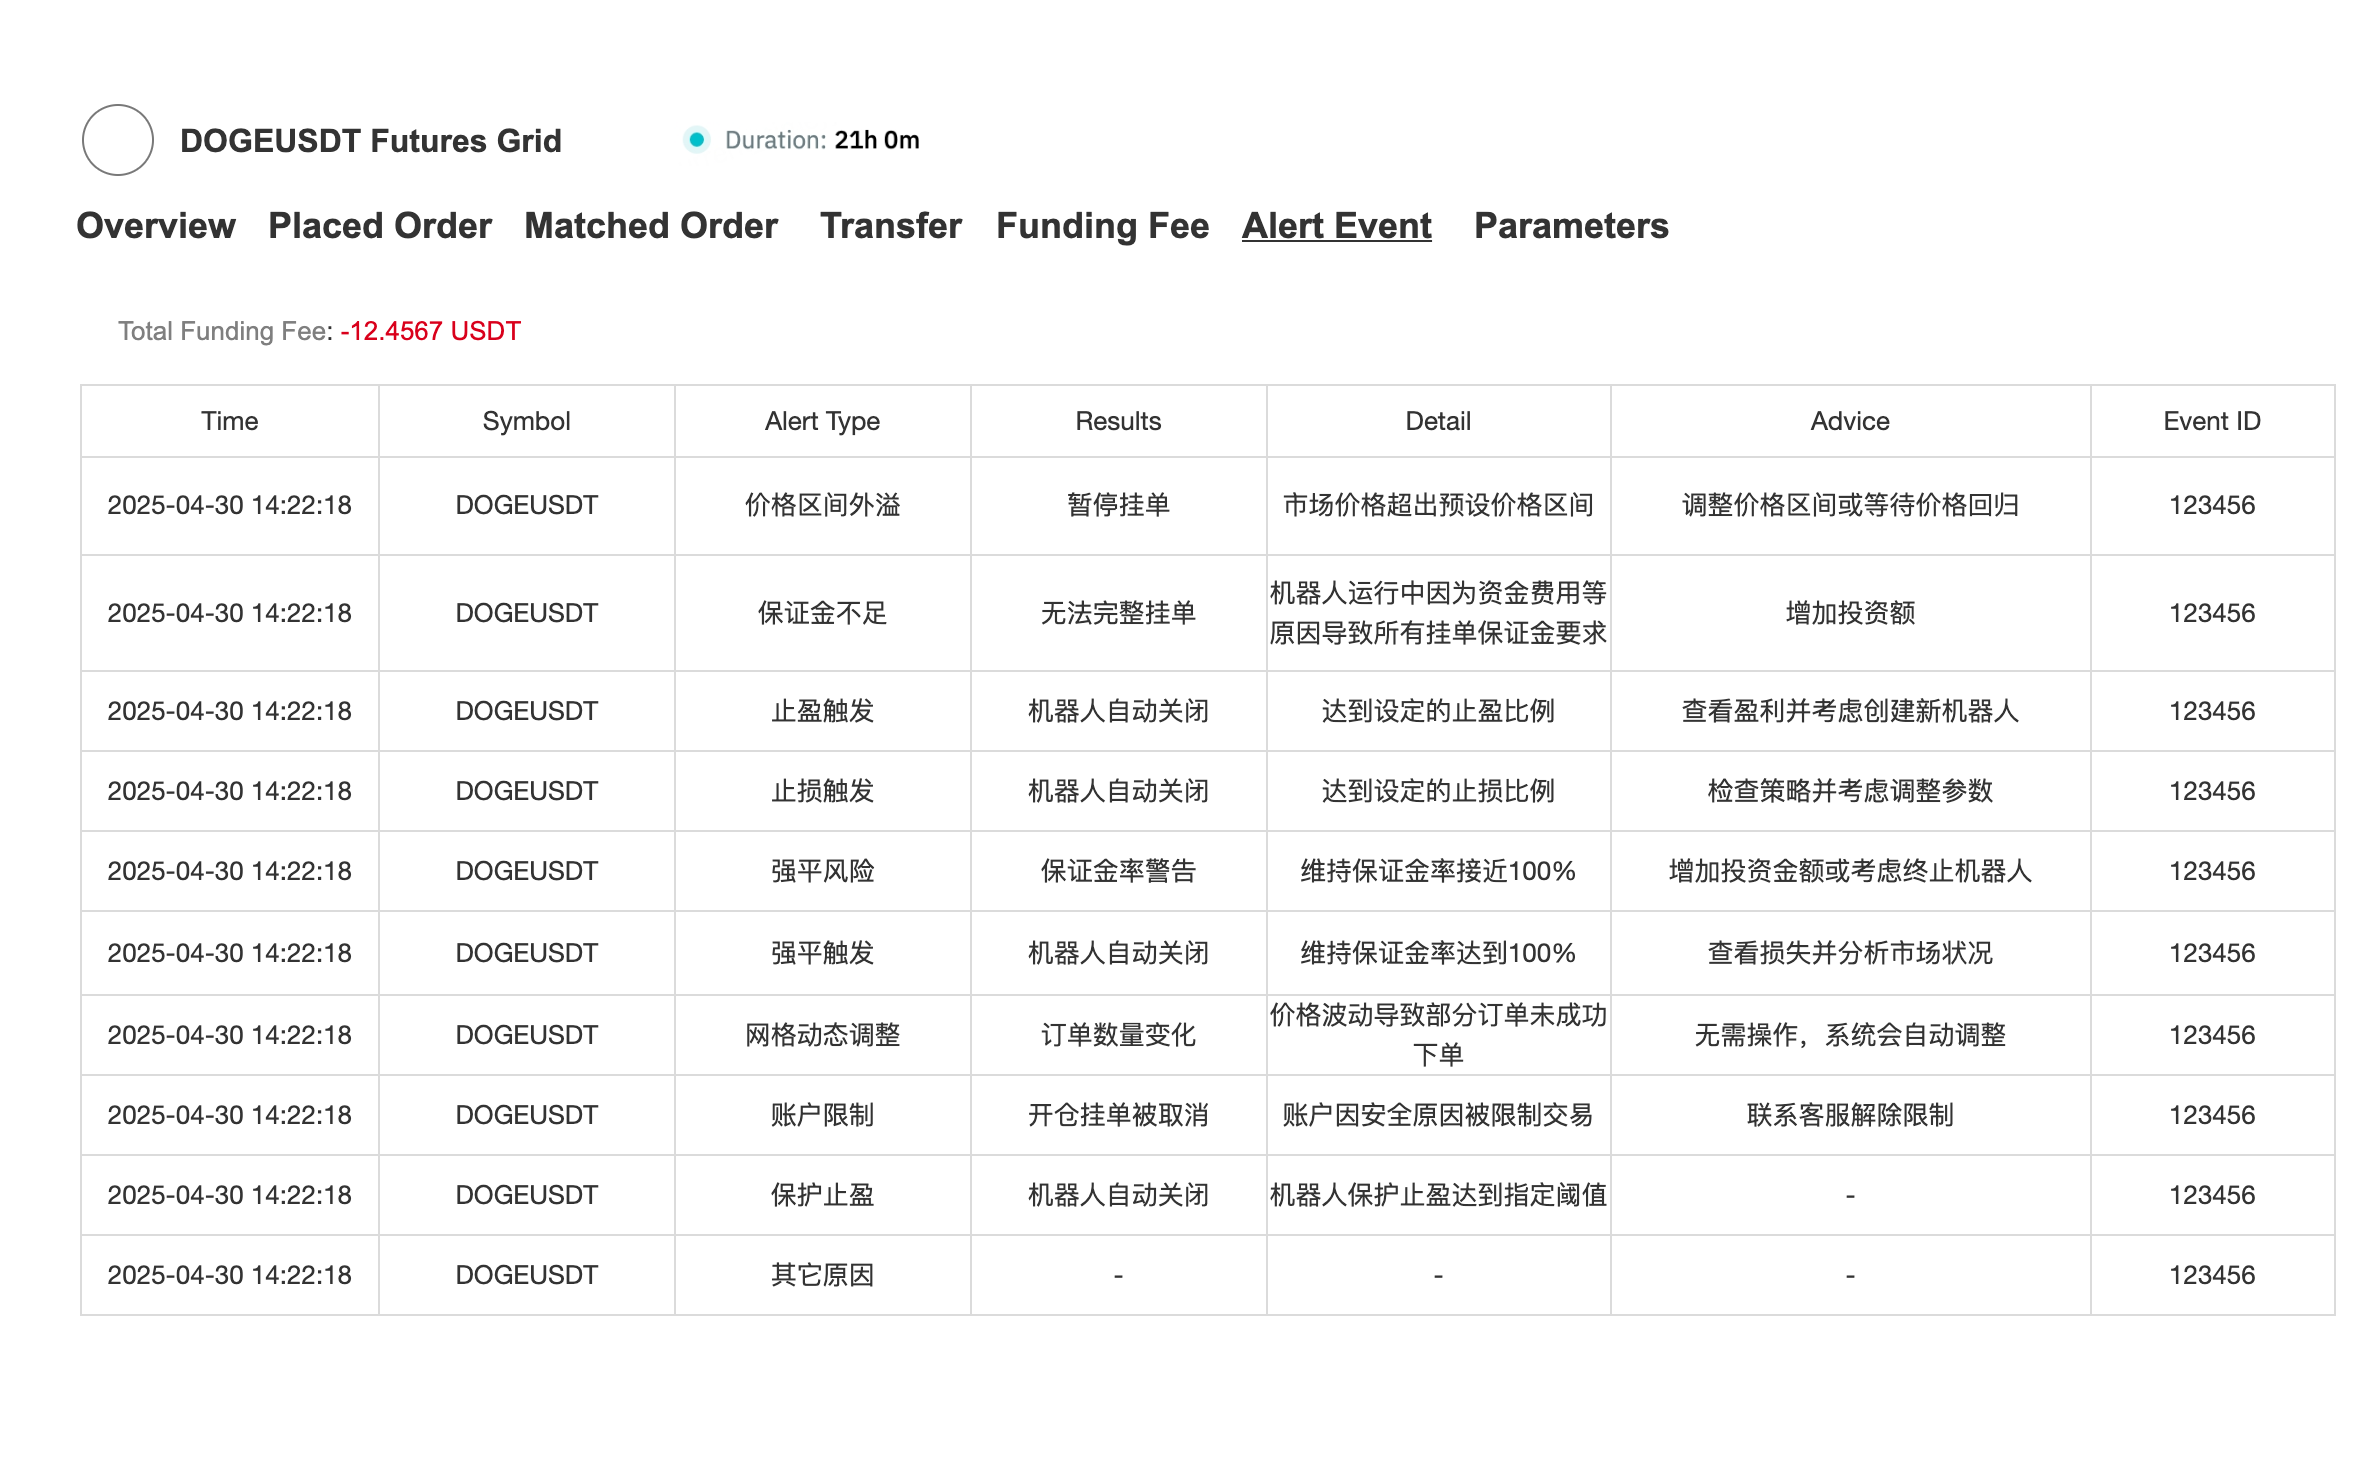The width and height of the screenshot is (2376, 1462).
Task: Select the 强平风险 alert row
Action: [x=822, y=871]
